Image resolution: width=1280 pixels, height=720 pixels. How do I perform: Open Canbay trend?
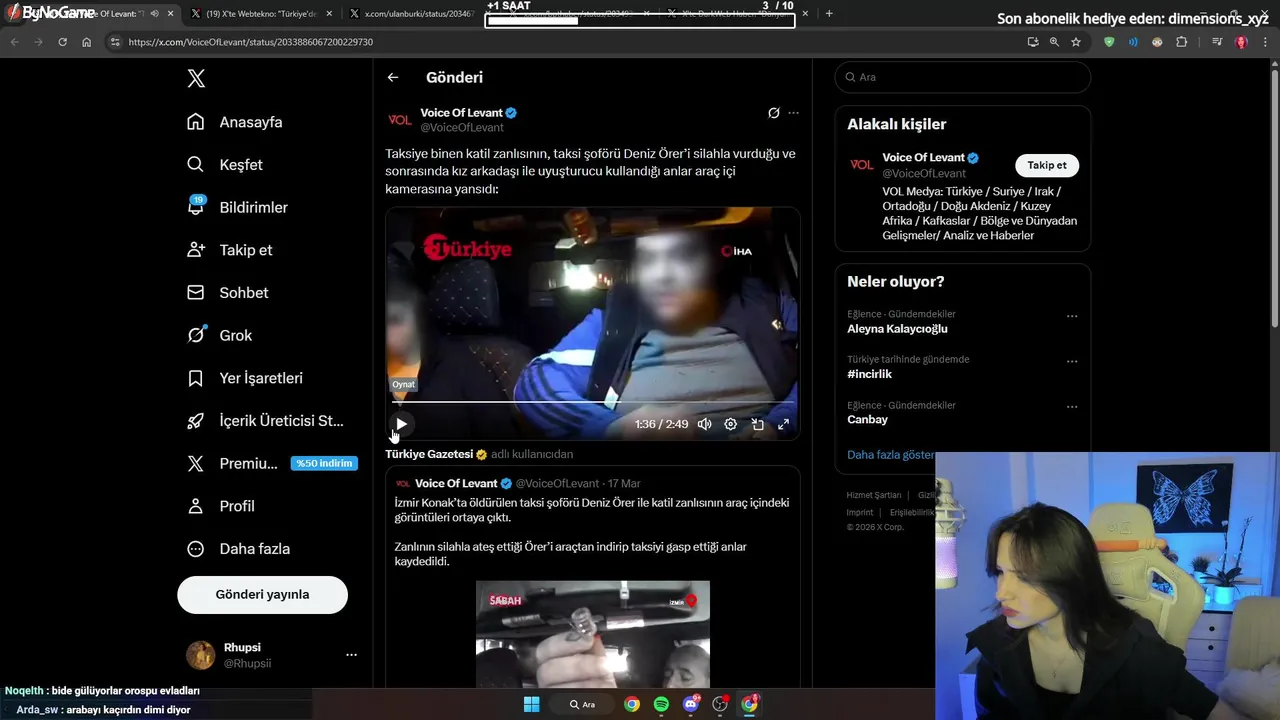(867, 420)
